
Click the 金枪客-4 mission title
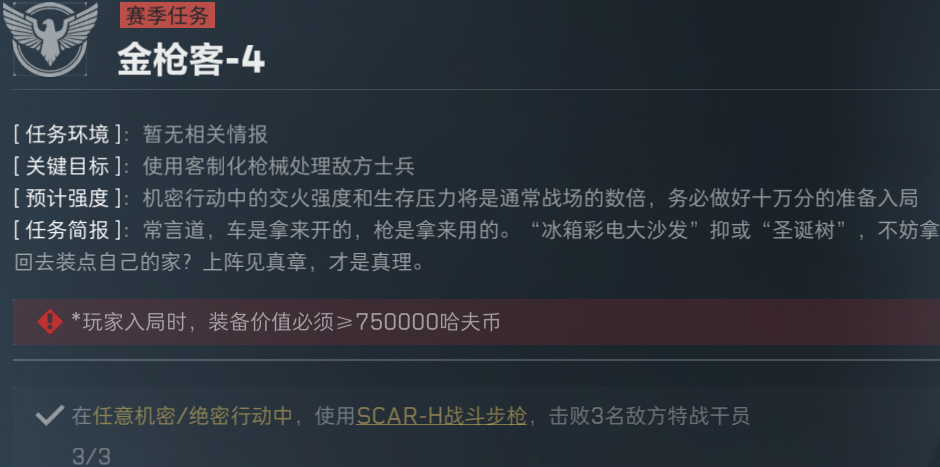coord(191,61)
